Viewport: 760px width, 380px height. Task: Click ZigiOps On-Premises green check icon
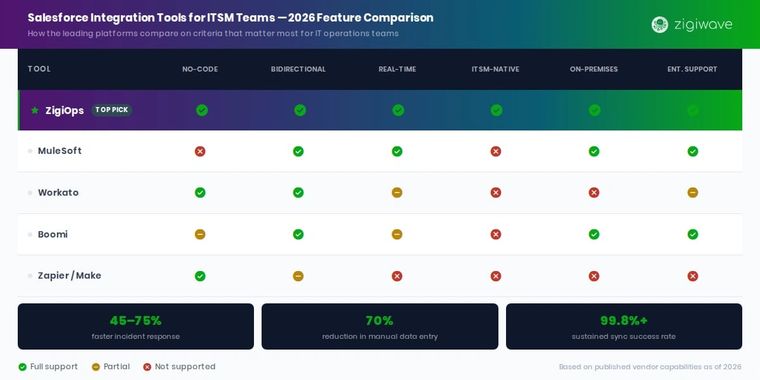[595, 111]
